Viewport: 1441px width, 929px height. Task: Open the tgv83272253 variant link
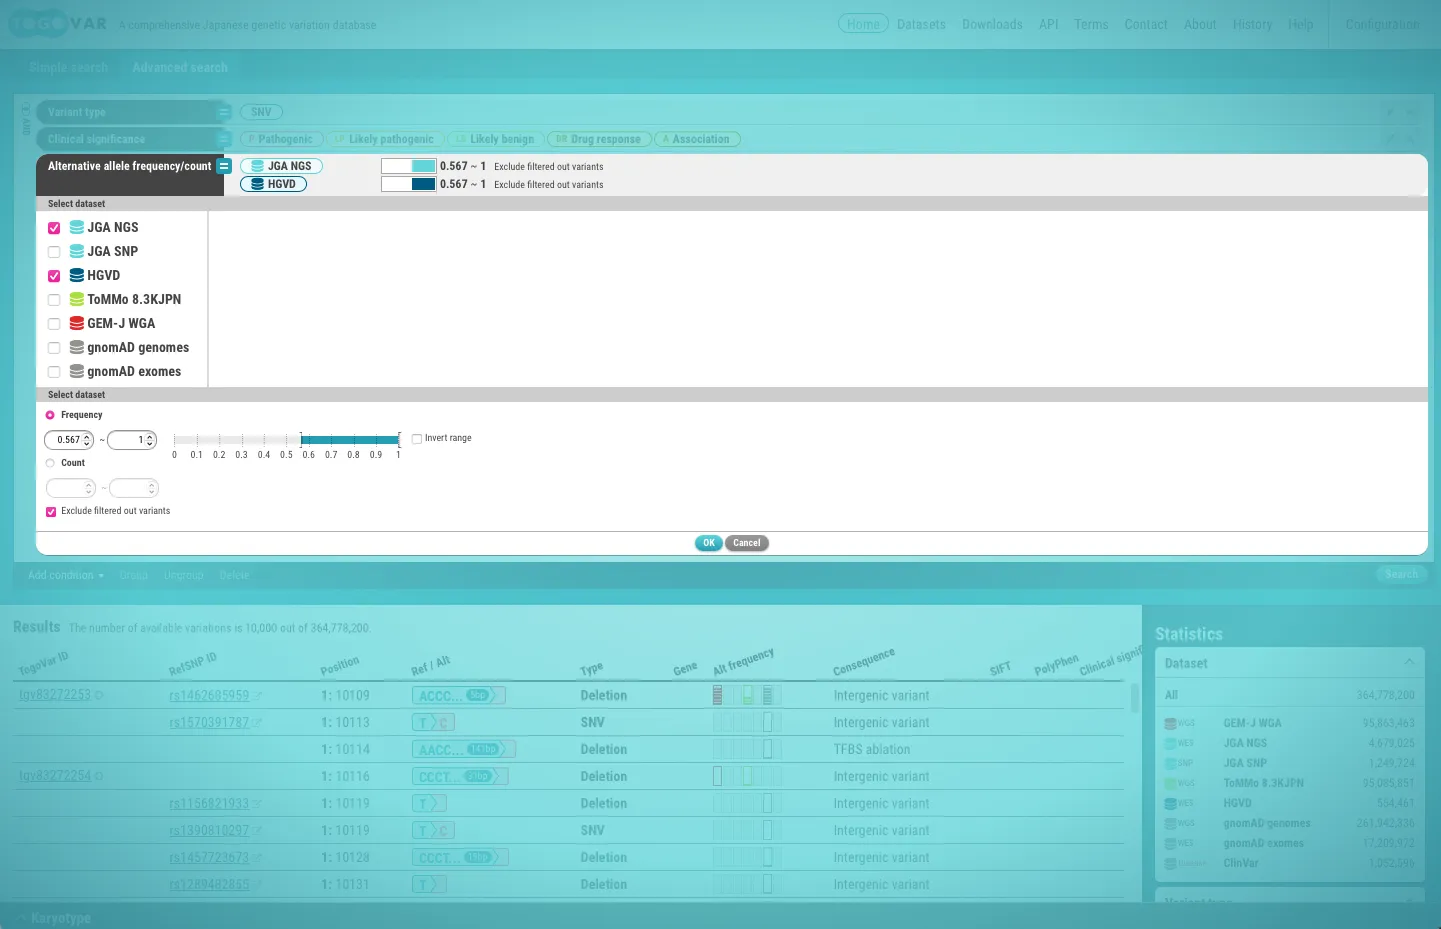point(55,695)
